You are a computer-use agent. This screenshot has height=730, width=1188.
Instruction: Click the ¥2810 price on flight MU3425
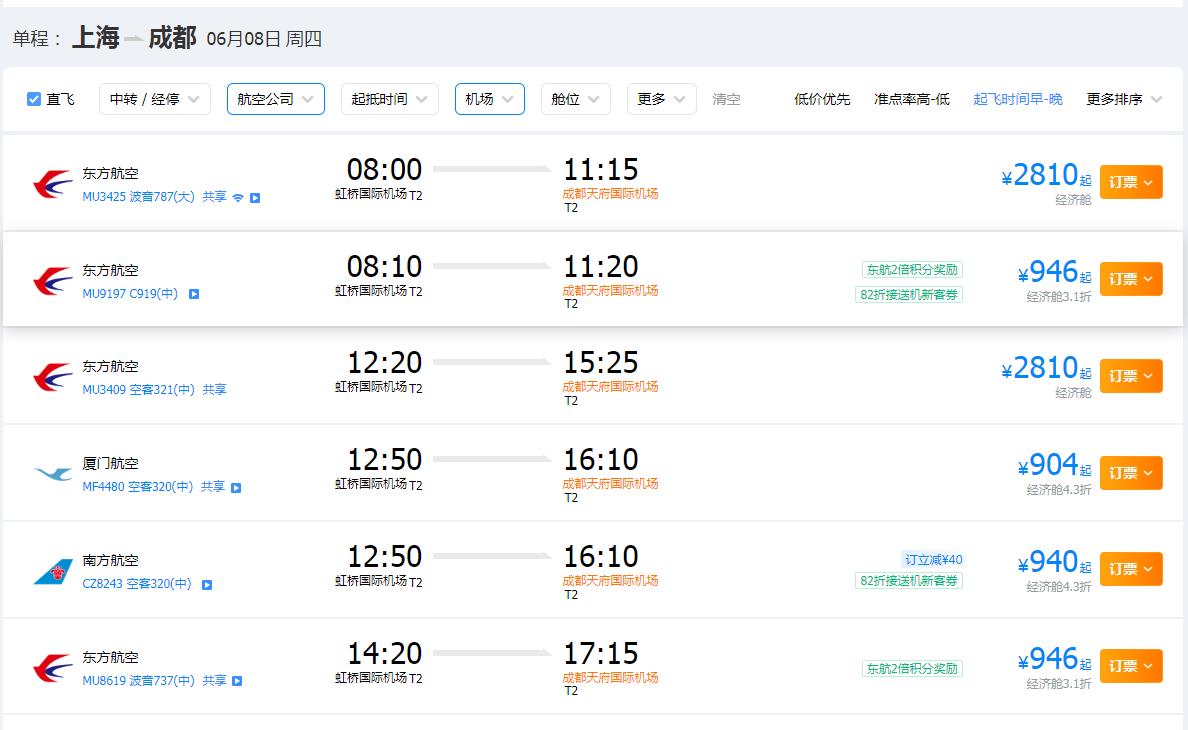coord(1046,175)
